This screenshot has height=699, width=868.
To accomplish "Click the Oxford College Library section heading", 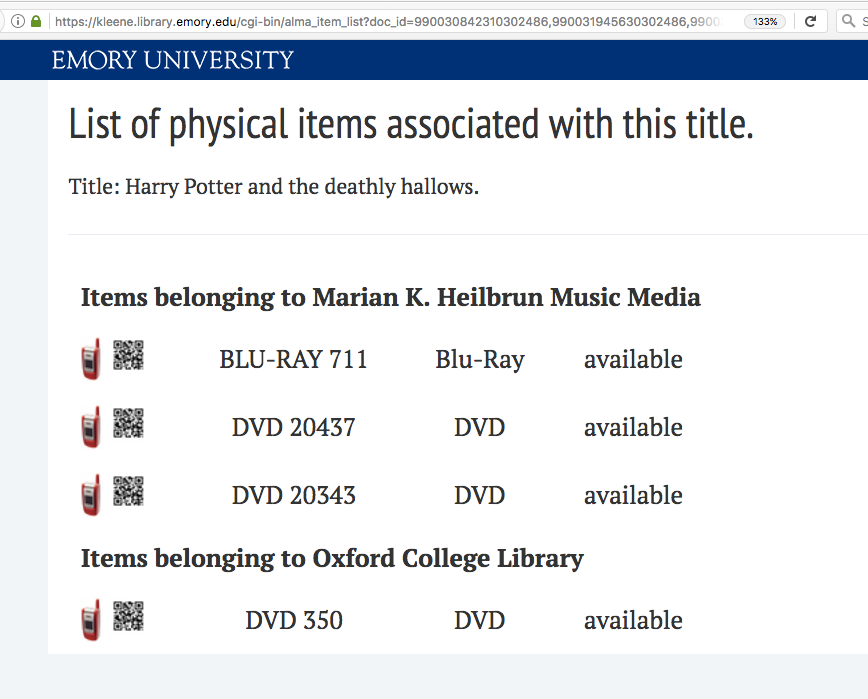I will click(332, 558).
